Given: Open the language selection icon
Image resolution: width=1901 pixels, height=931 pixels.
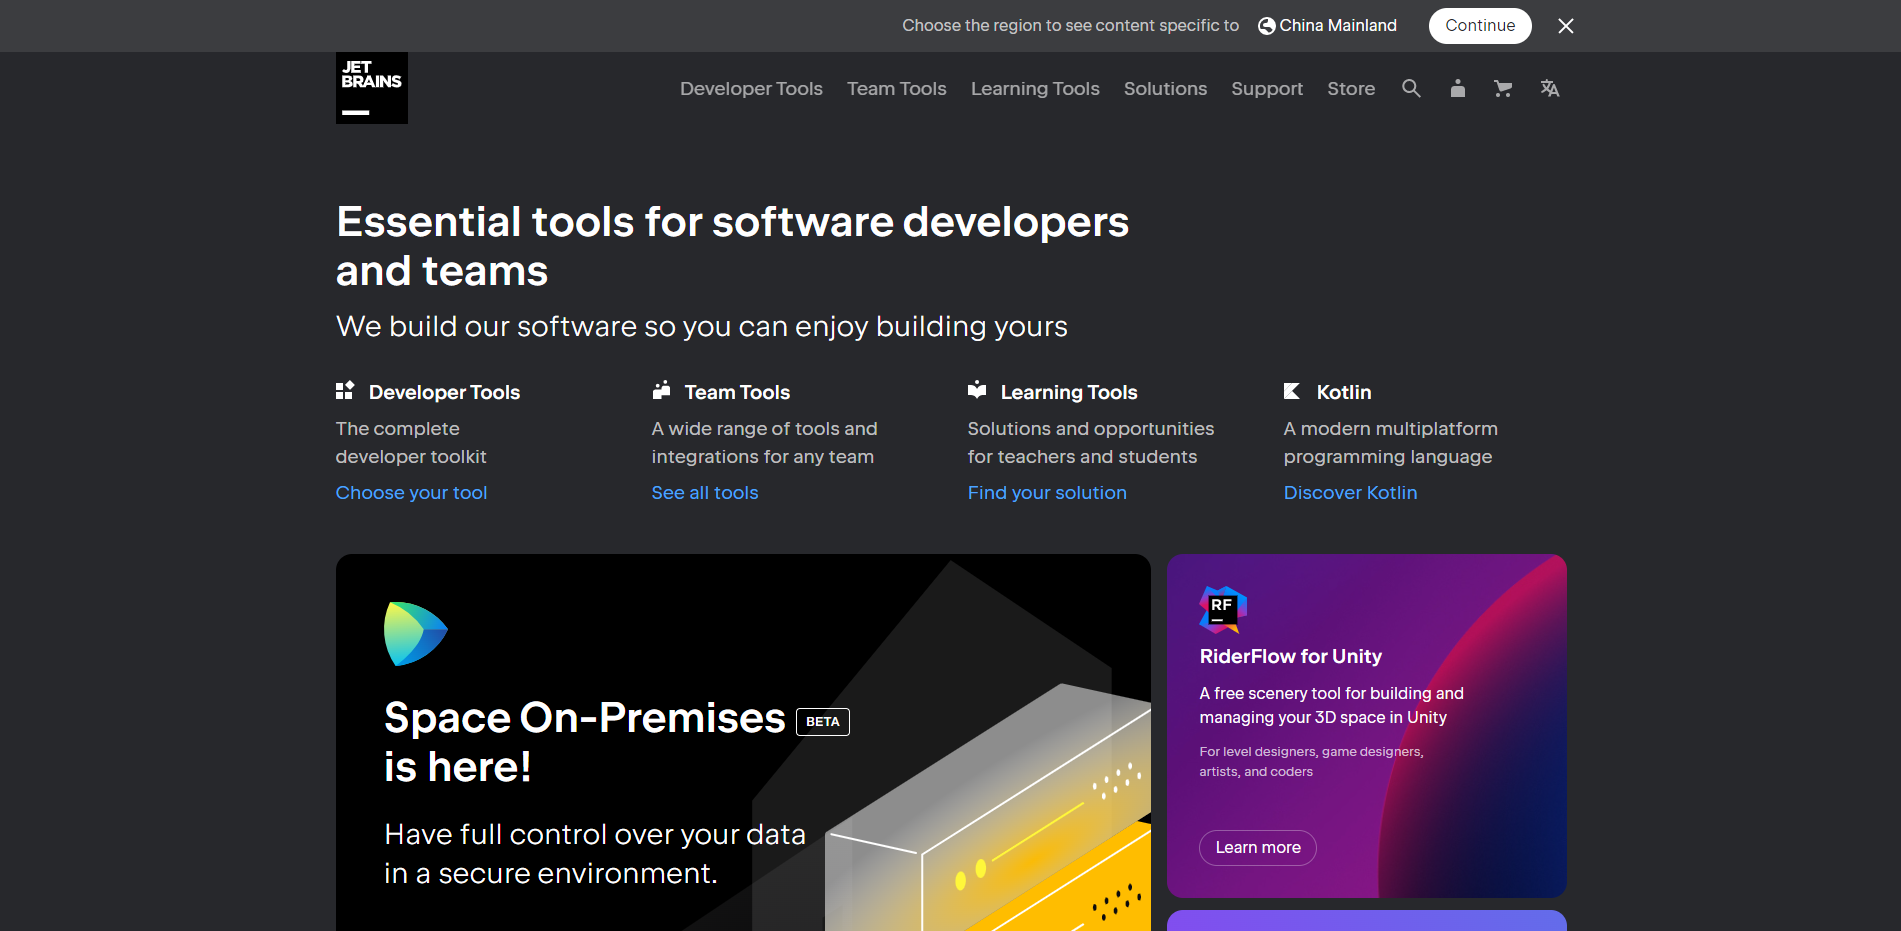Looking at the screenshot, I should point(1550,88).
